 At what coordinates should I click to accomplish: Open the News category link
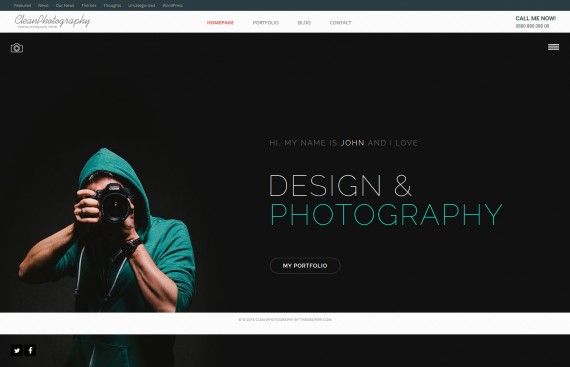click(x=43, y=5)
